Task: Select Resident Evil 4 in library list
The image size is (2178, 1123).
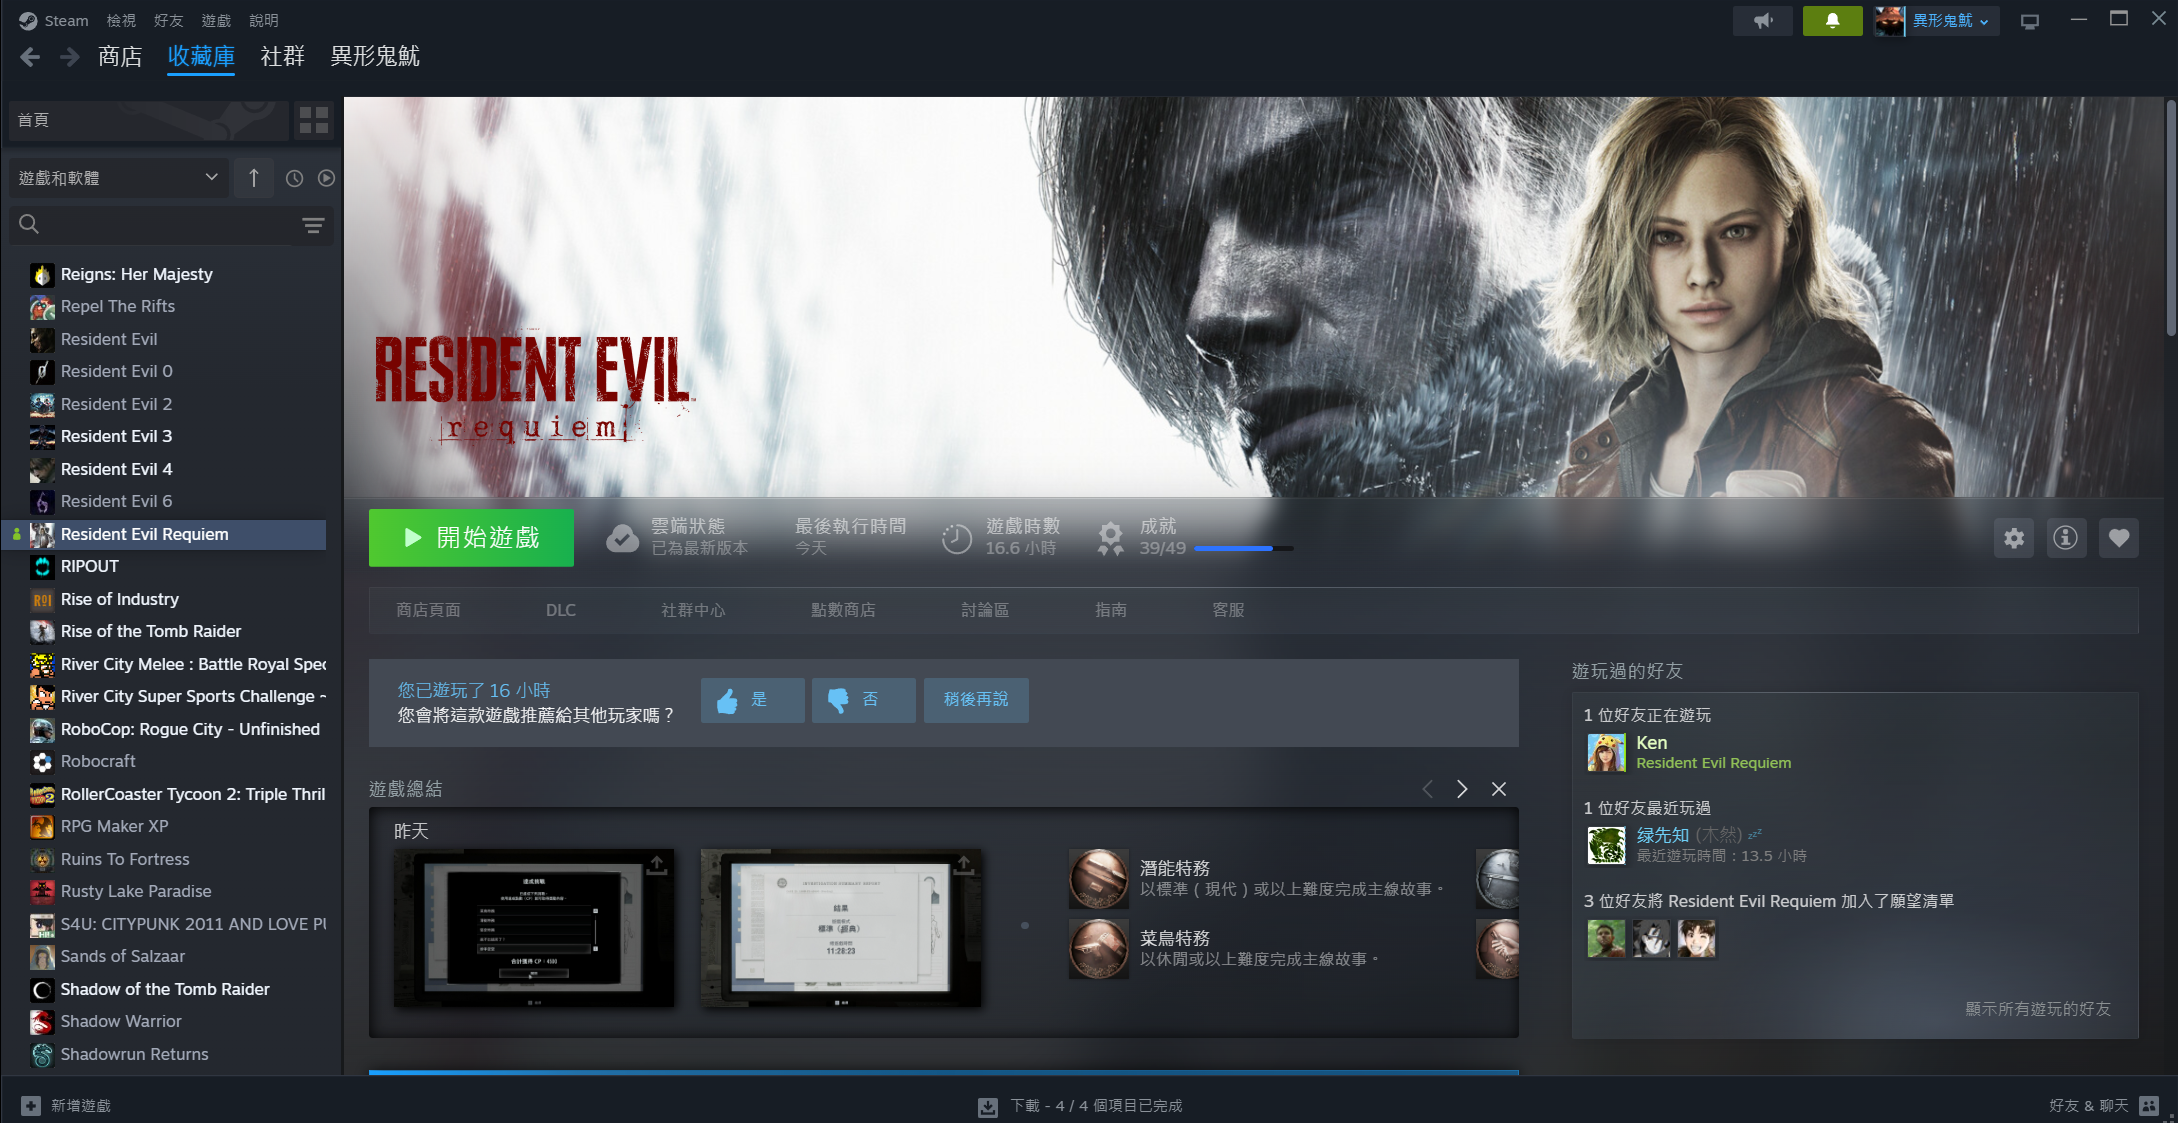Action: [116, 469]
